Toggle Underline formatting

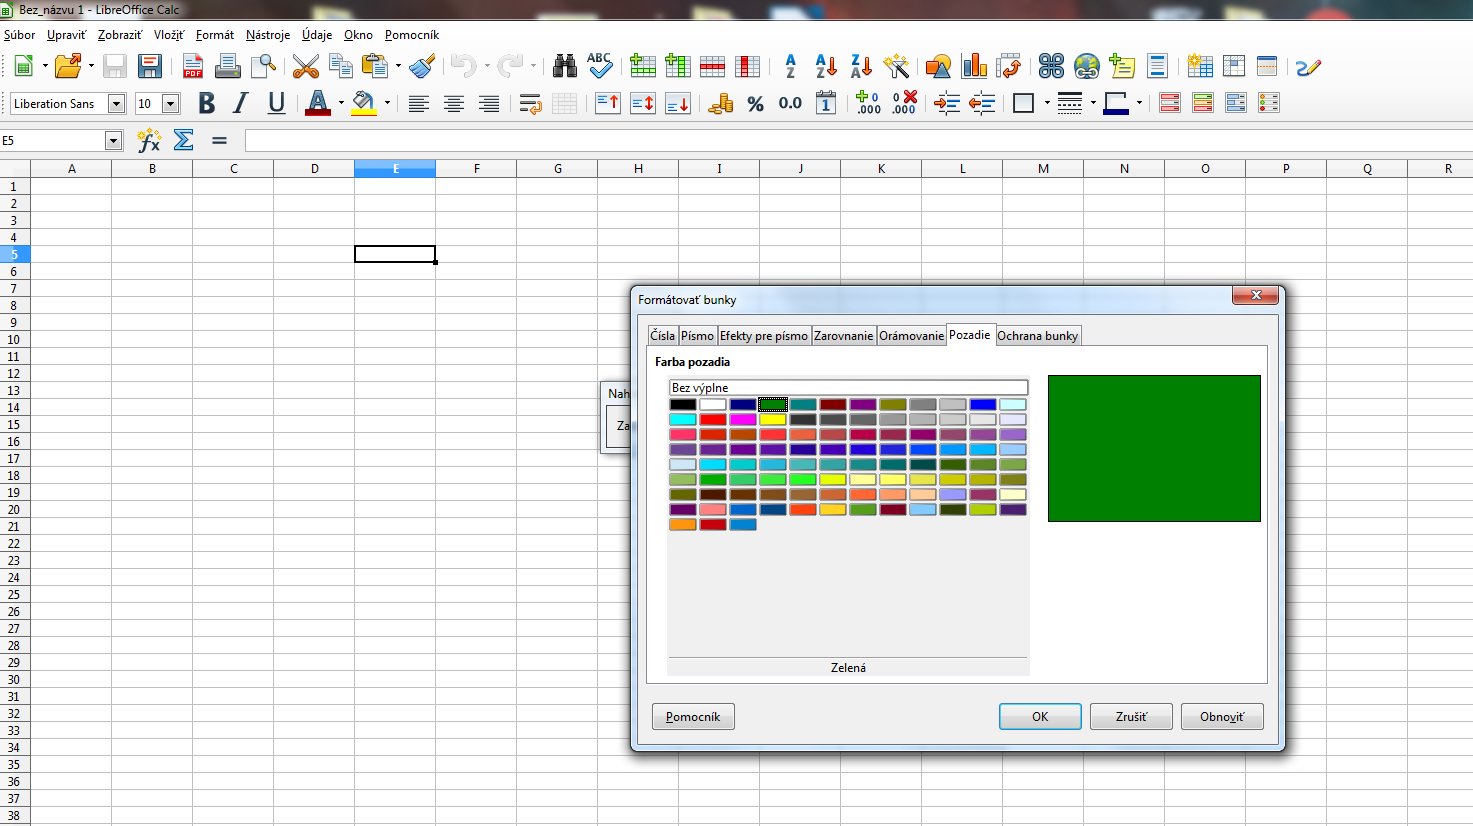tap(276, 103)
